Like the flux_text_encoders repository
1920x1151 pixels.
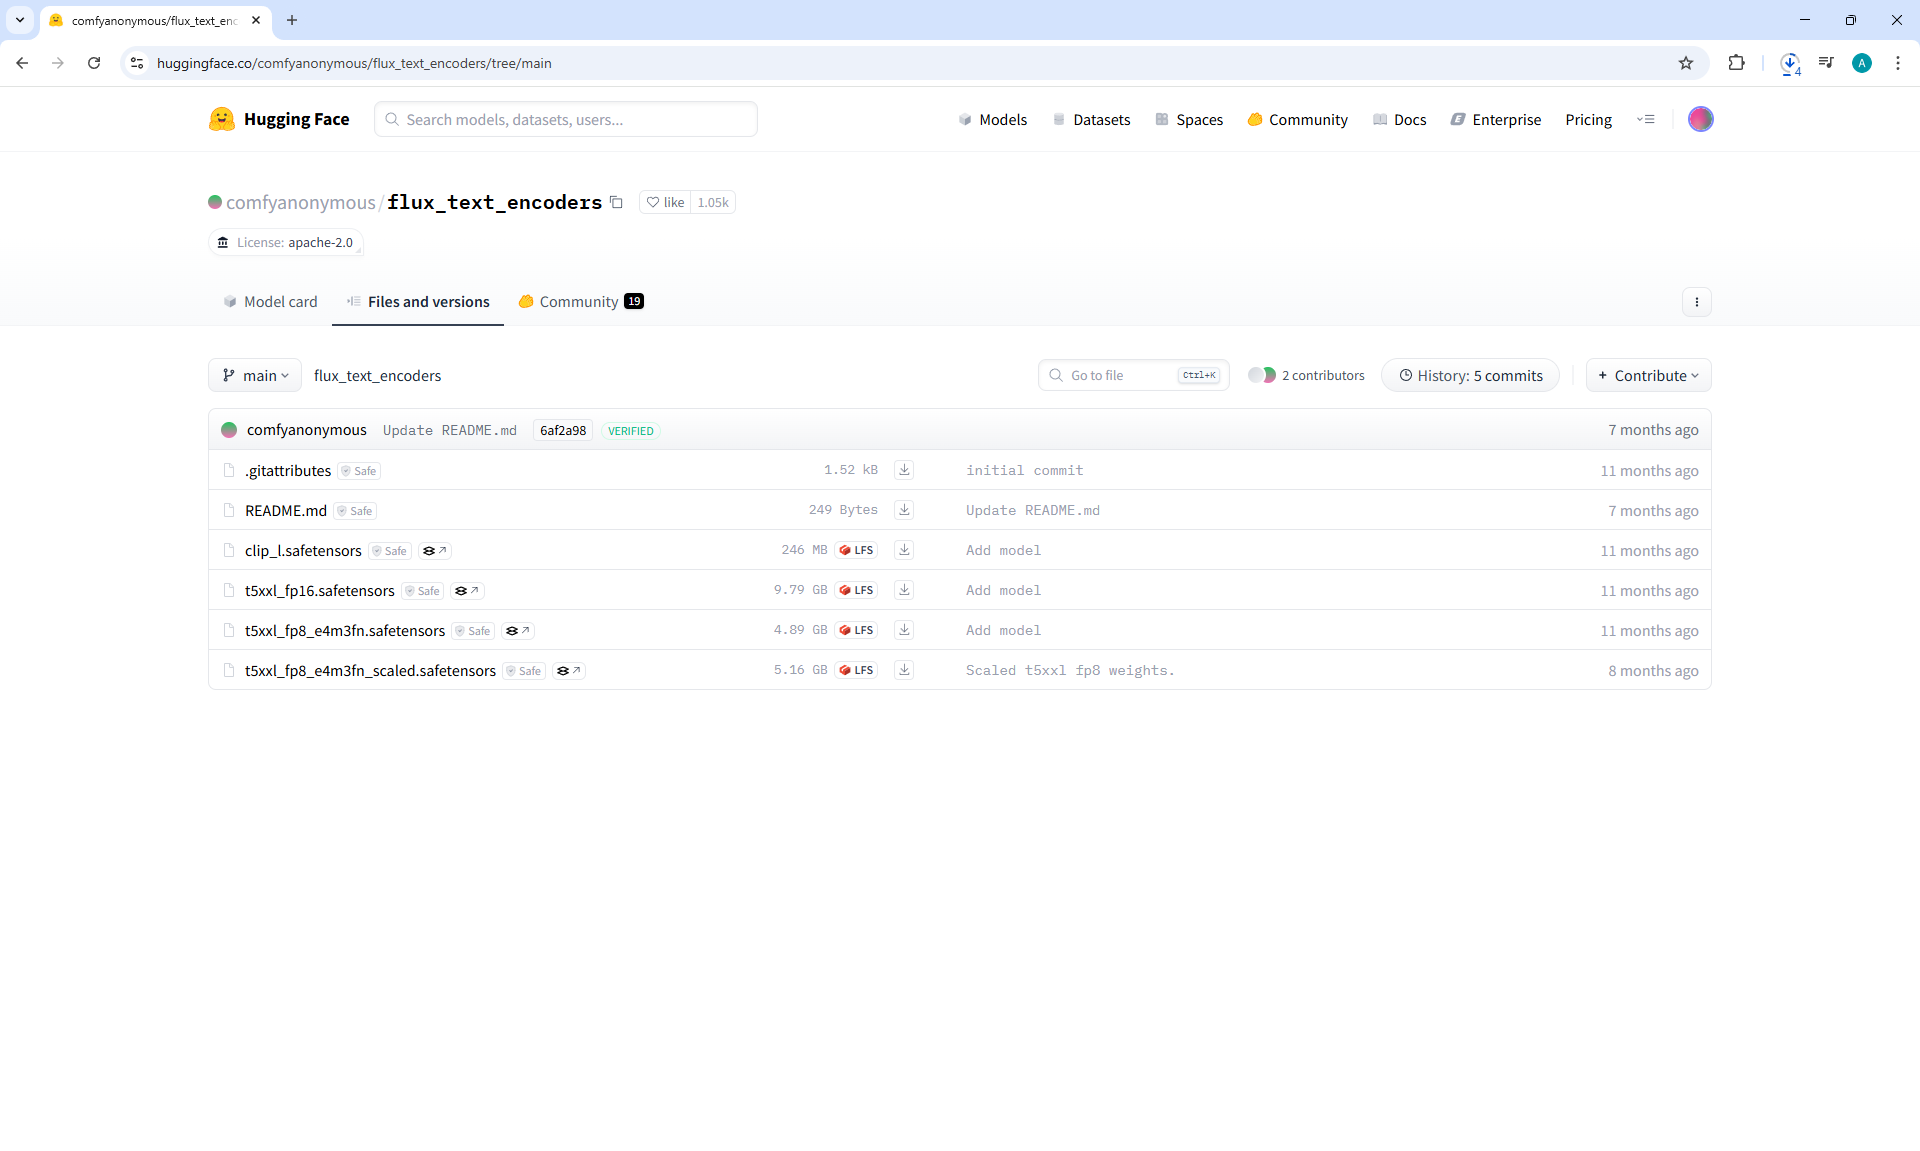pos(665,202)
